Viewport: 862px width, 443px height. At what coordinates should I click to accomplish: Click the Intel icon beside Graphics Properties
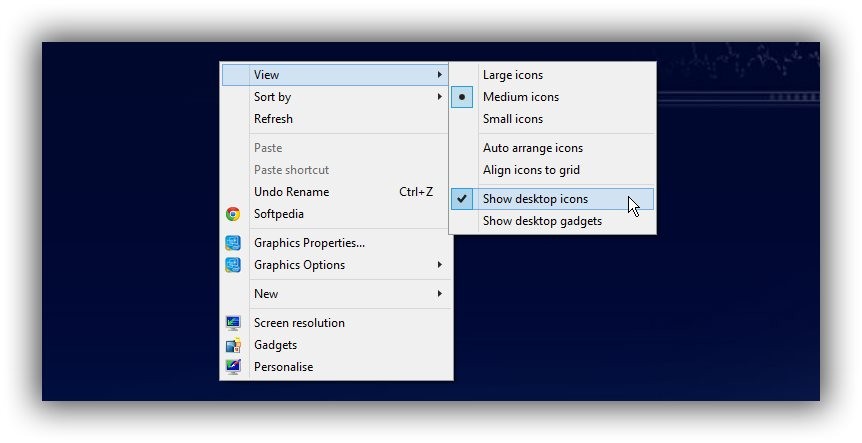coord(233,243)
